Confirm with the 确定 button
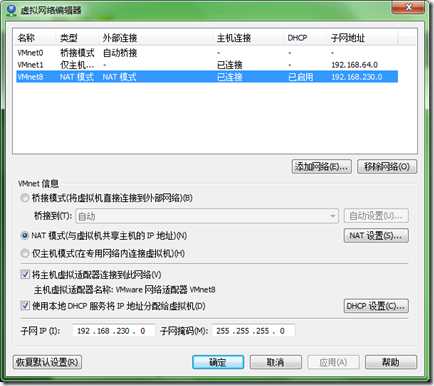Image resolution: width=434 pixels, height=386 pixels. (218, 362)
